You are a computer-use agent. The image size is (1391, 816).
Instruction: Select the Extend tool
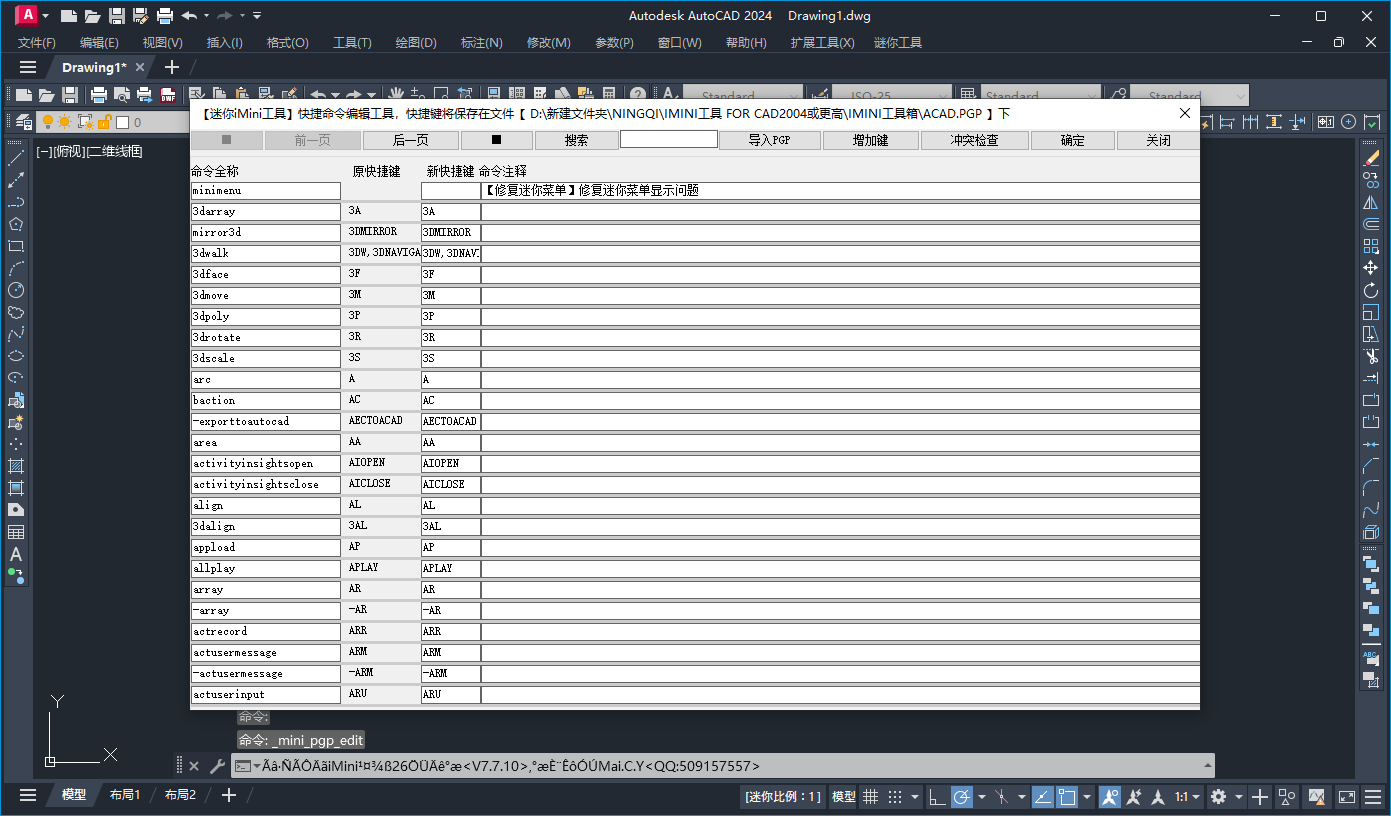point(1371,378)
